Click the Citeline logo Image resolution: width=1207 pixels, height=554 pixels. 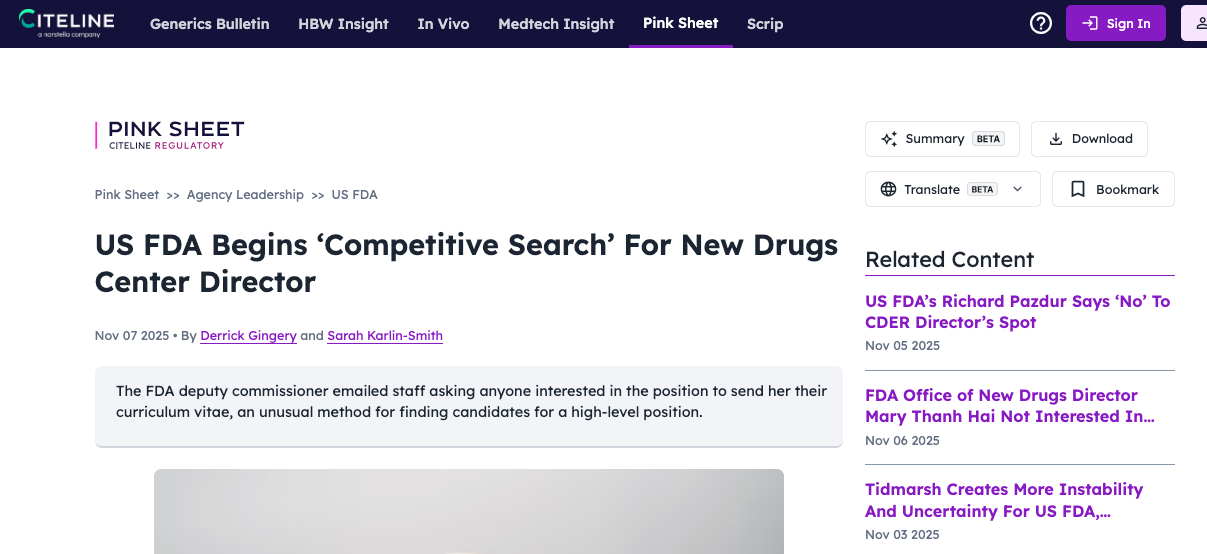coord(66,23)
